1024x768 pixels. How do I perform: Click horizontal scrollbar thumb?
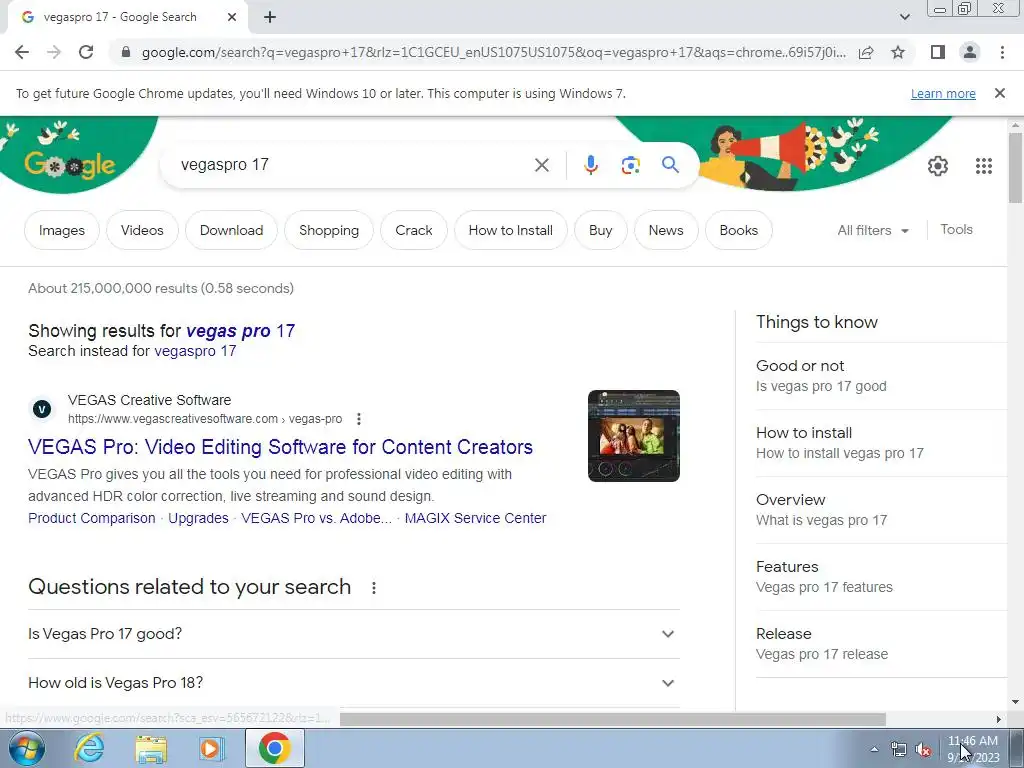click(x=613, y=719)
